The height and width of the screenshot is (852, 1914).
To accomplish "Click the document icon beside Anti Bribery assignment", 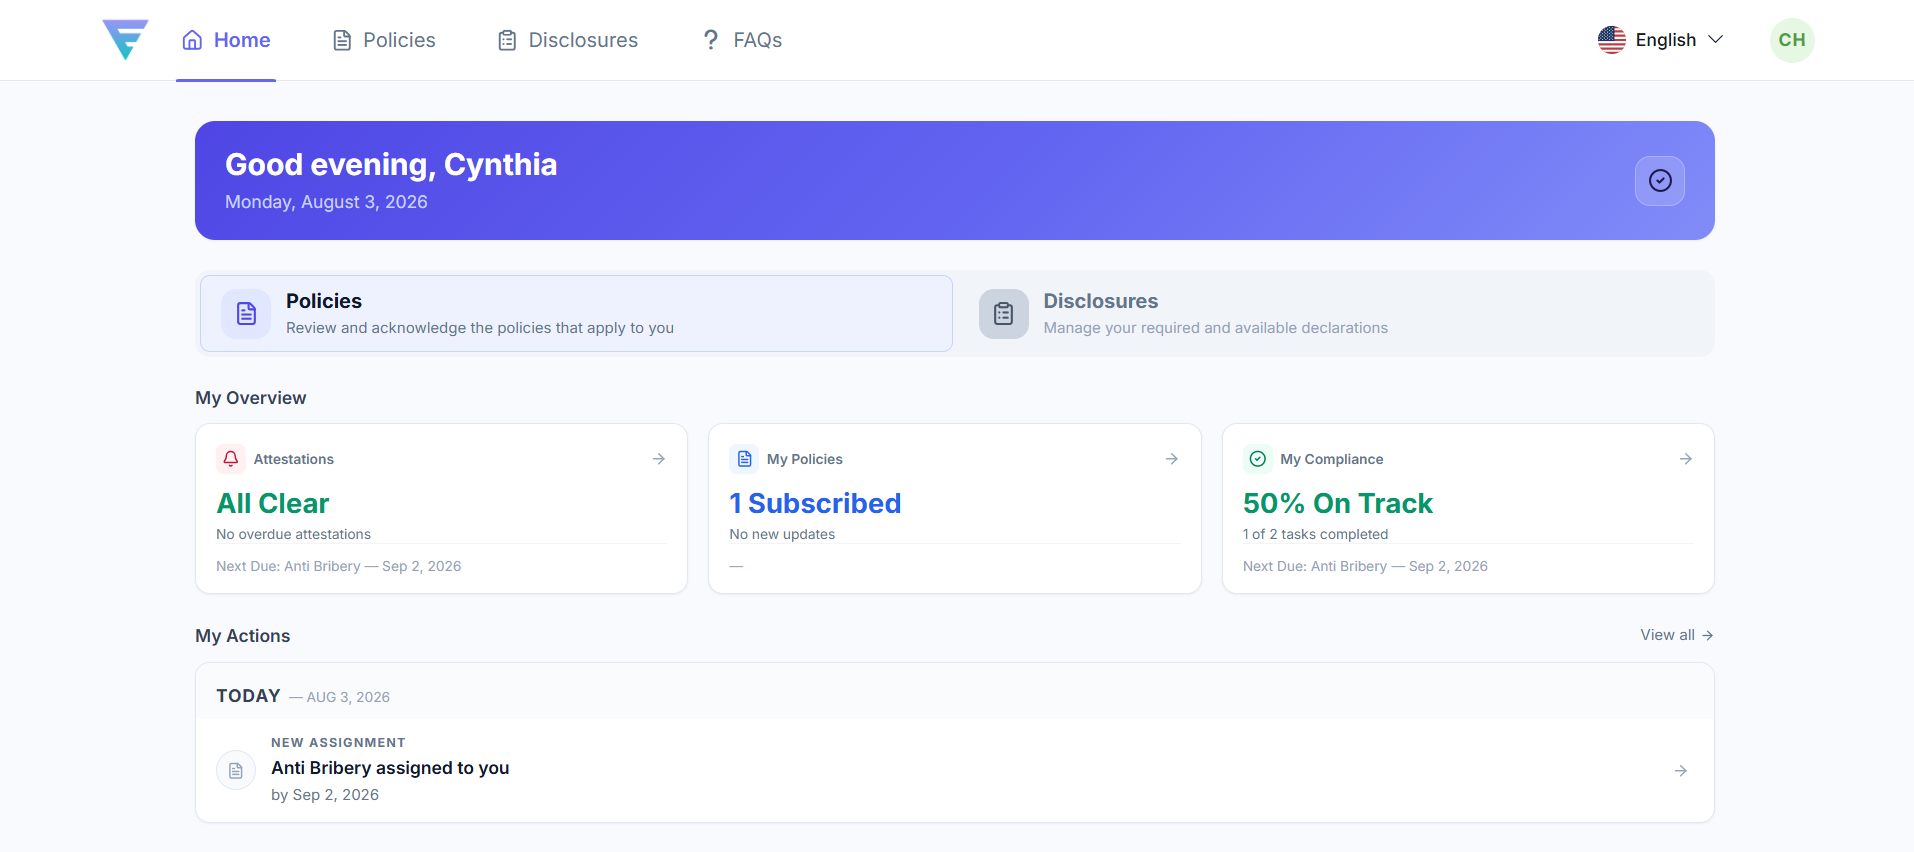I will [236, 770].
